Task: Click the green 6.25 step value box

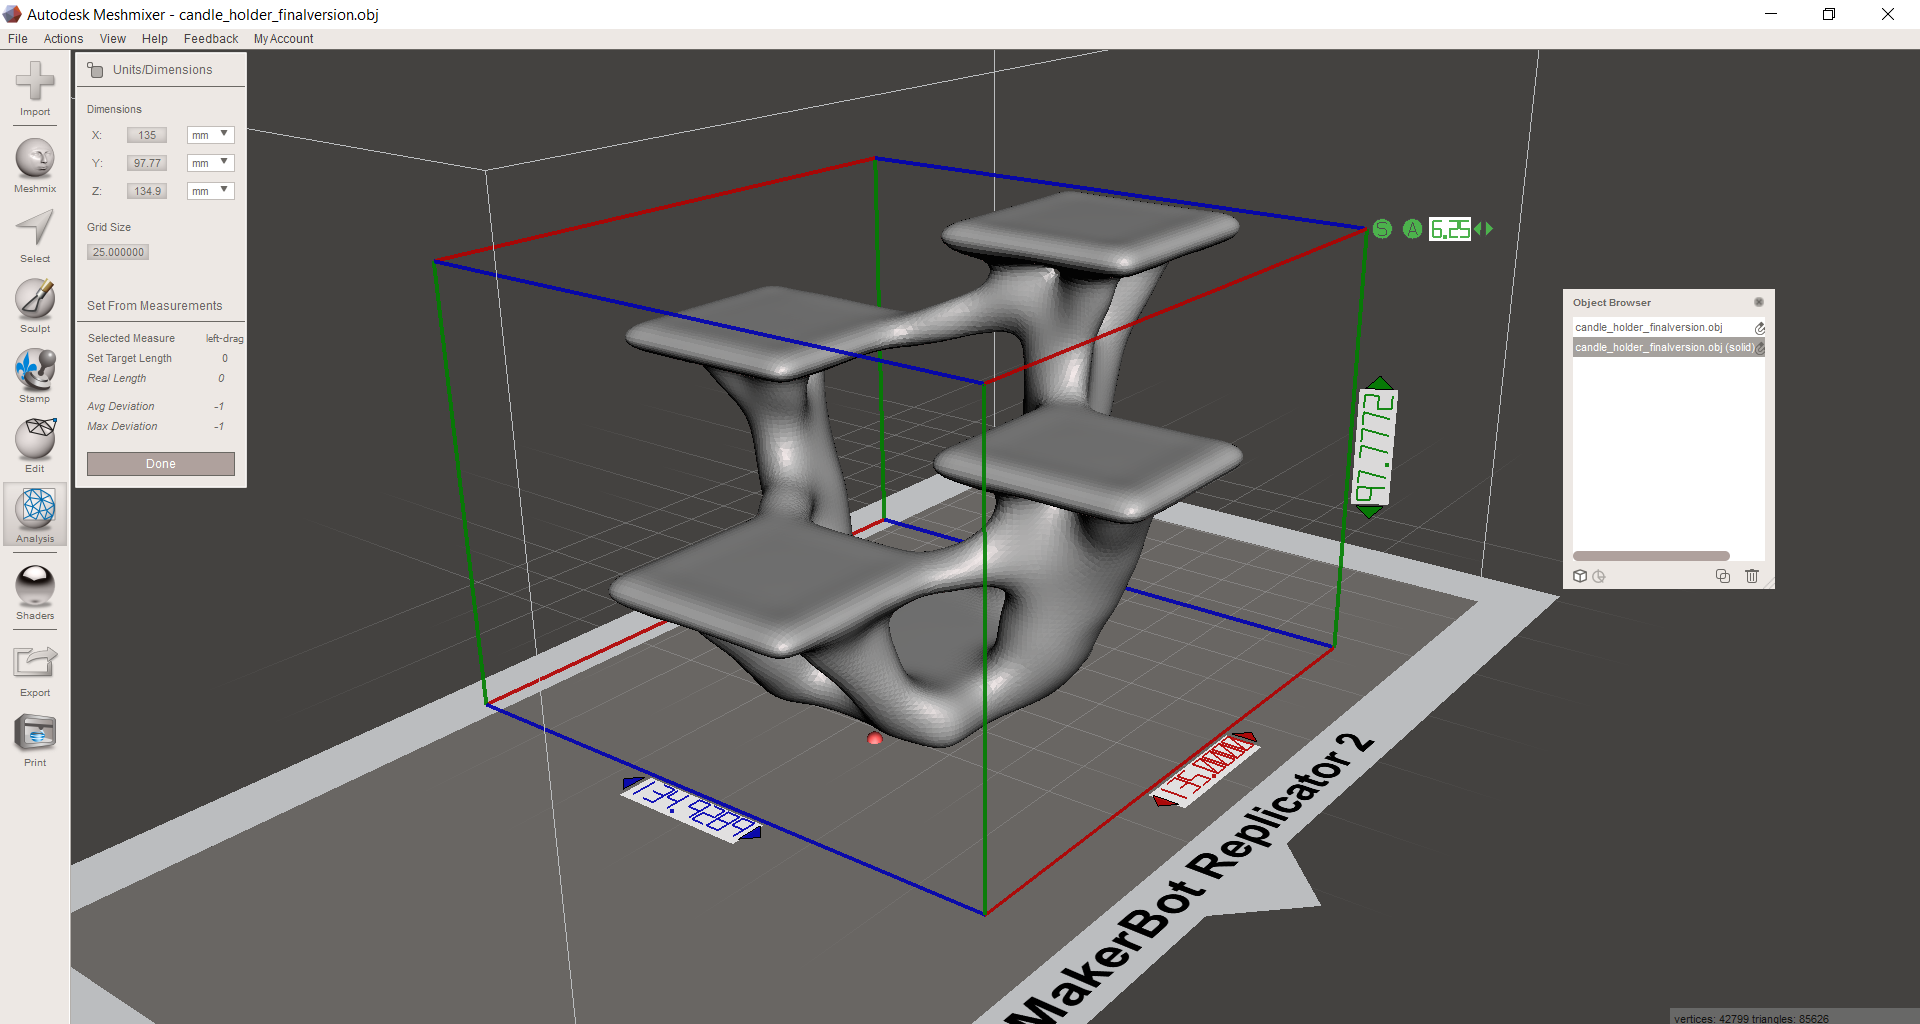Action: pos(1450,229)
